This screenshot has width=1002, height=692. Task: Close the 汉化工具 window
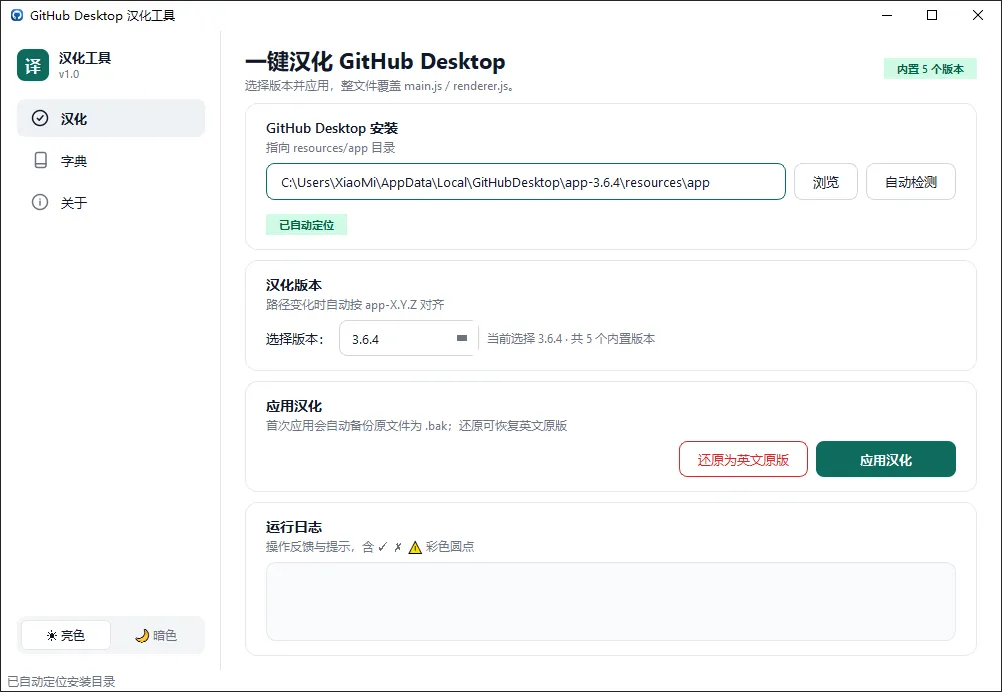[x=978, y=15]
